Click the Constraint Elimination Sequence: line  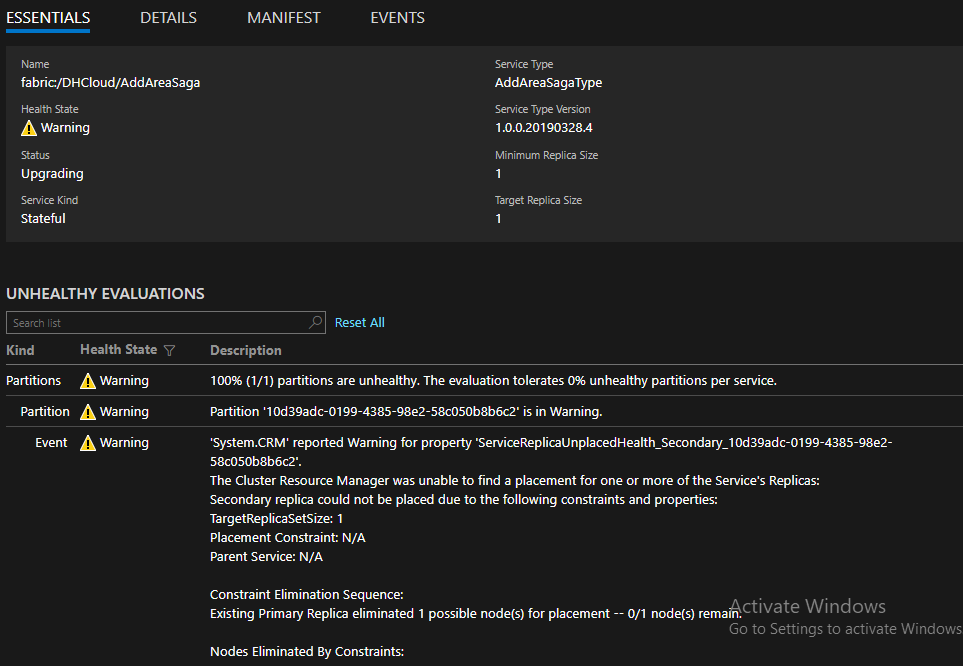(306, 595)
